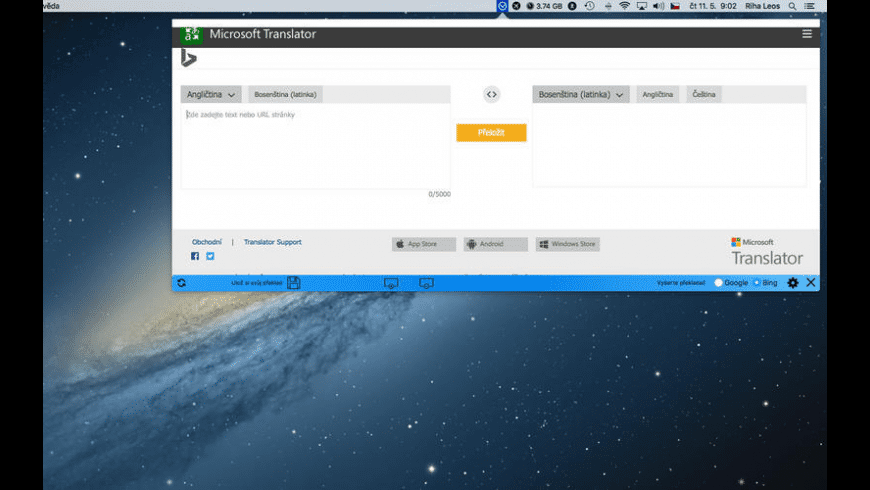Image resolution: width=870 pixels, height=490 pixels.
Task: Open the AirPlay display menu icon
Action: click(642, 6)
